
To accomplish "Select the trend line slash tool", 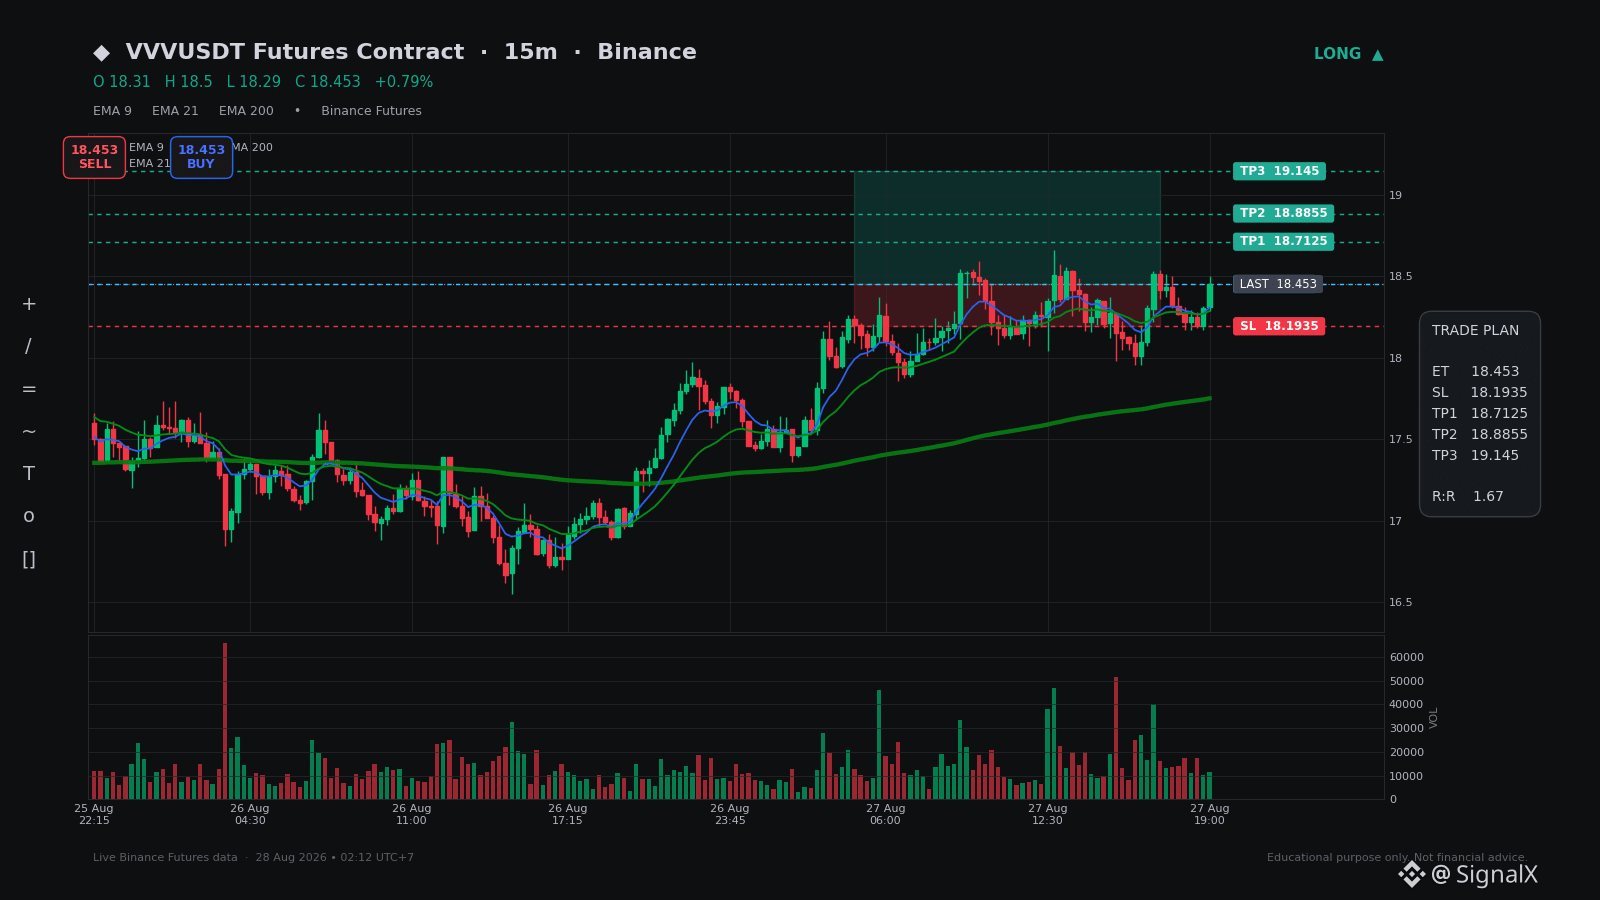I will click(x=29, y=347).
